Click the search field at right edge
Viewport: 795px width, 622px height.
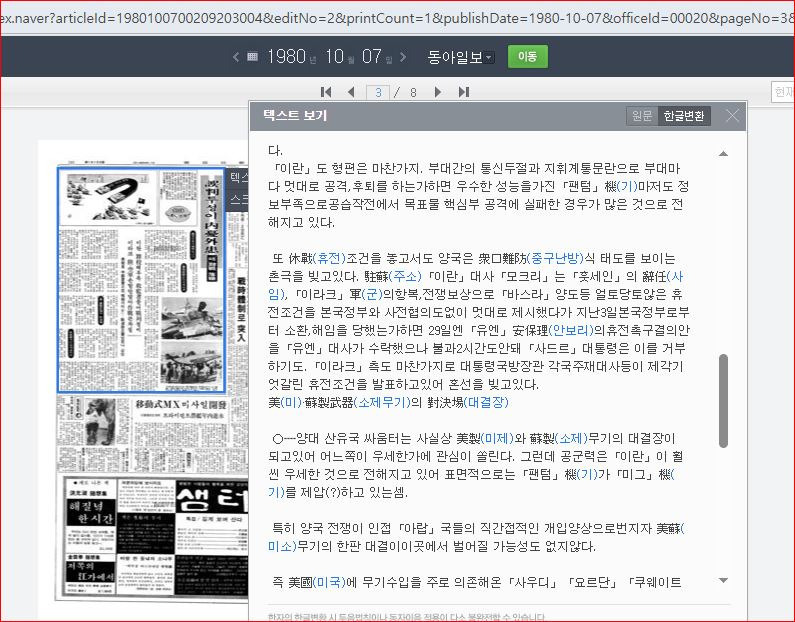coord(782,92)
